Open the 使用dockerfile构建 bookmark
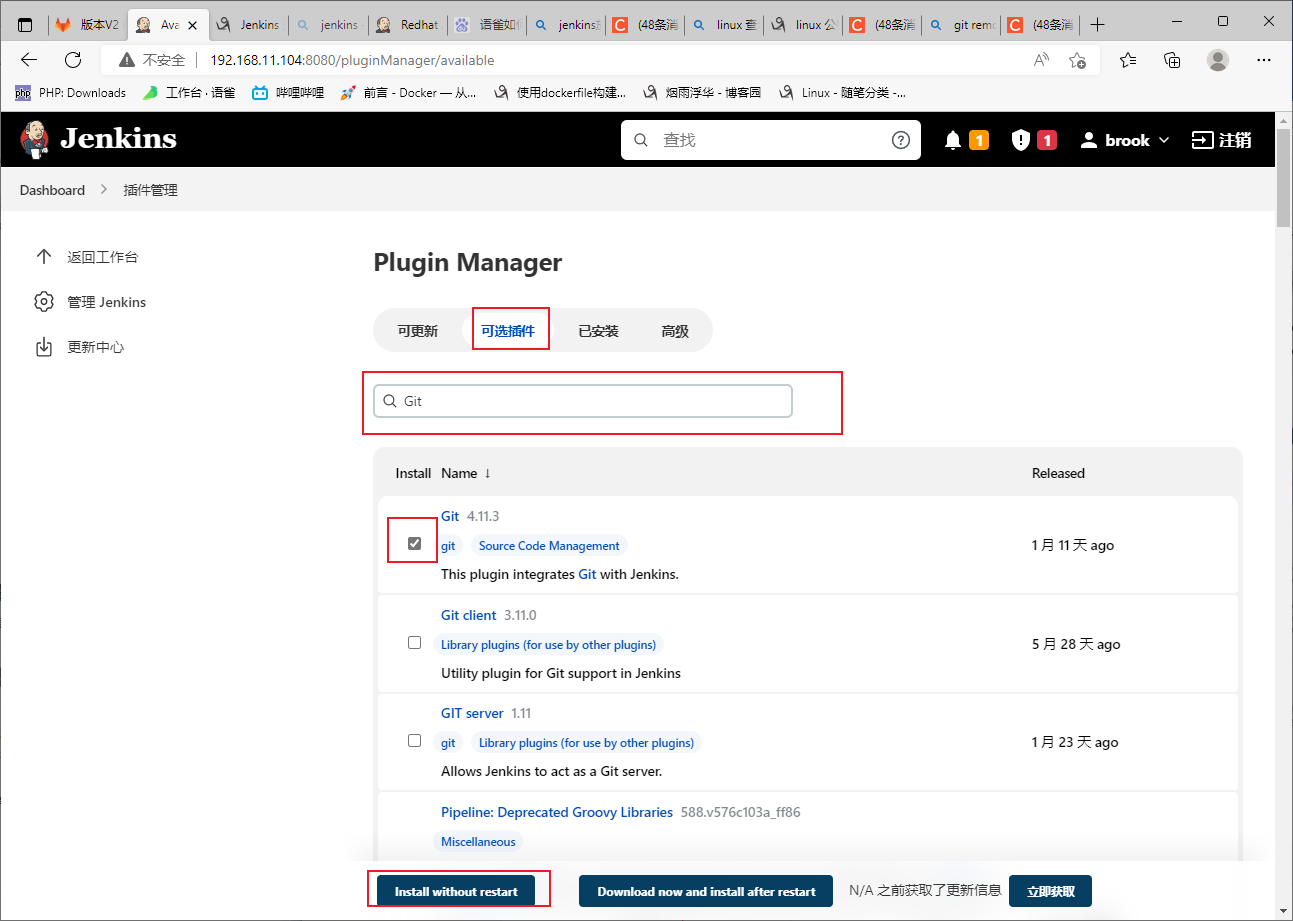The height and width of the screenshot is (921, 1293). (559, 93)
